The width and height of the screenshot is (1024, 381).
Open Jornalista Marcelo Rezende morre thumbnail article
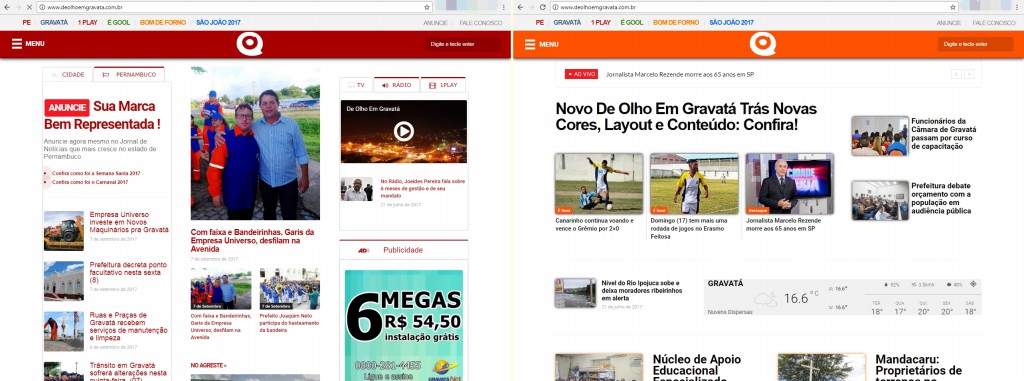[x=790, y=184]
